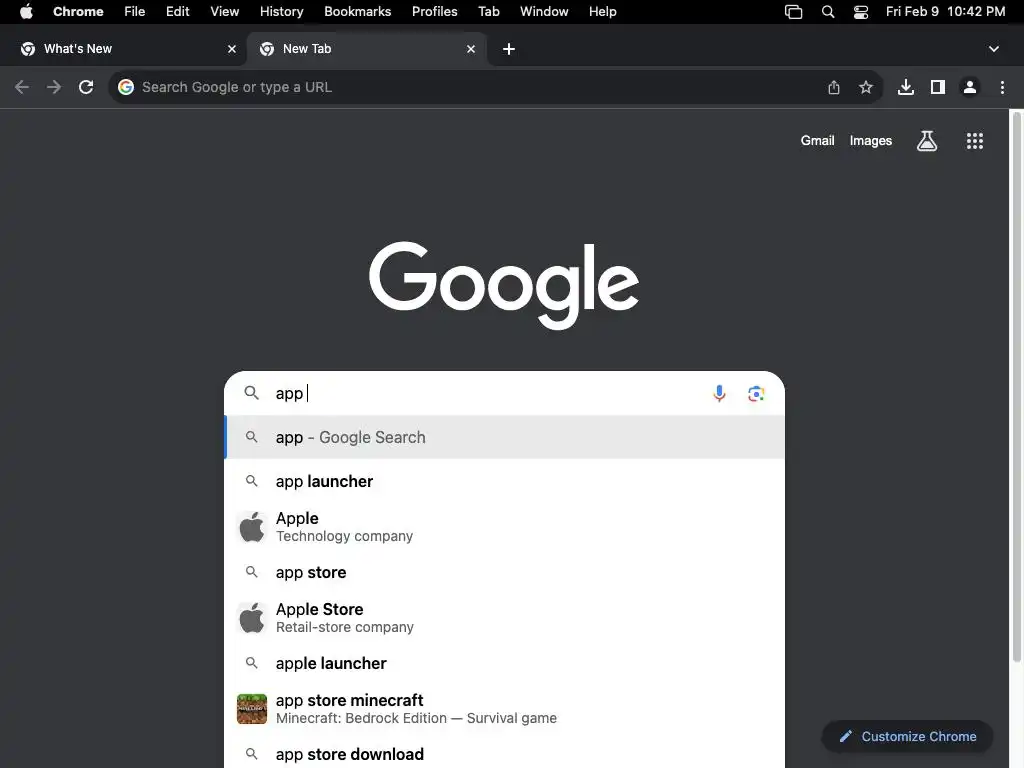
Task: Click the search box magnifier icon
Action: pos(251,392)
